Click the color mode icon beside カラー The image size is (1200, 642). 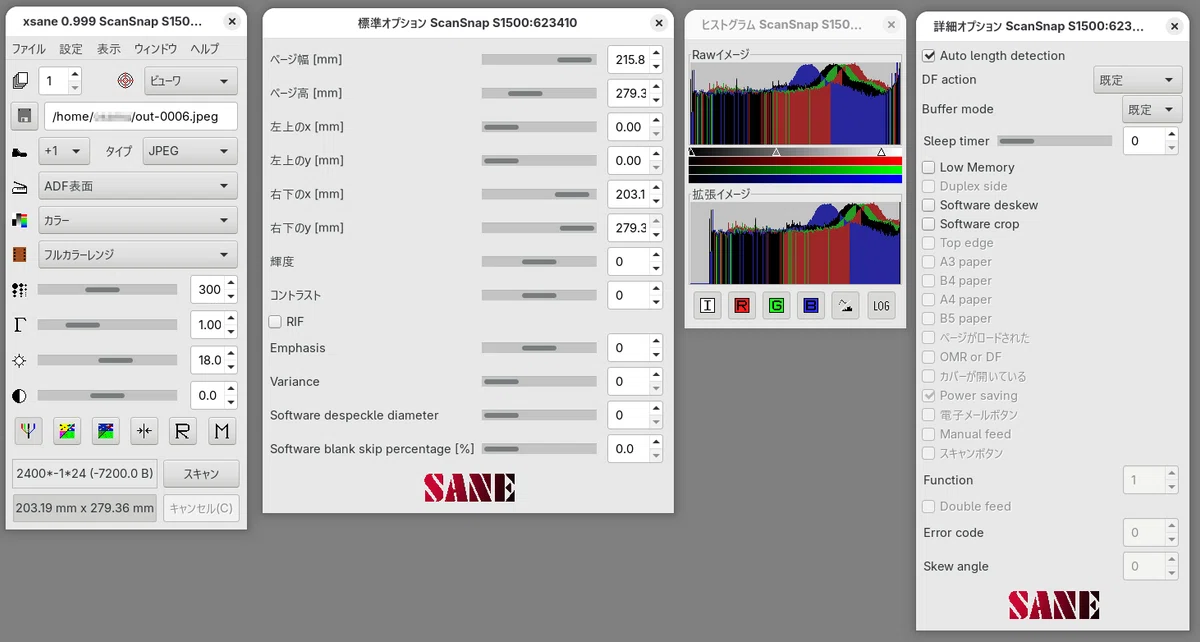point(20,220)
